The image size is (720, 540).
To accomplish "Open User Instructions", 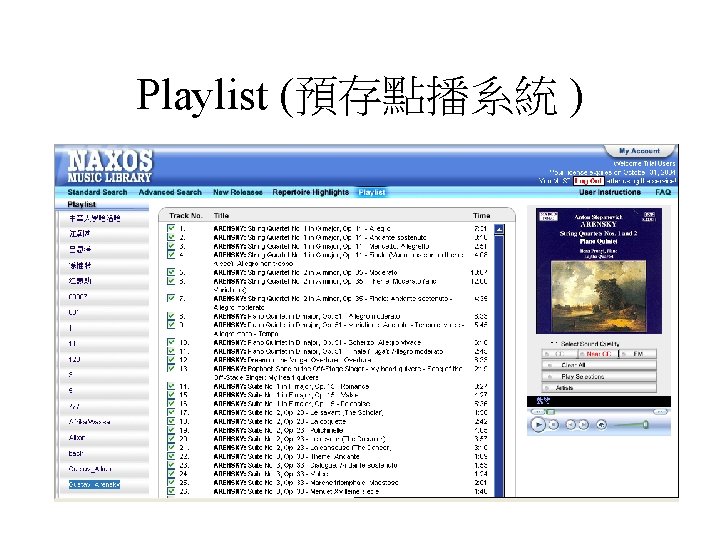I will tap(610, 192).
